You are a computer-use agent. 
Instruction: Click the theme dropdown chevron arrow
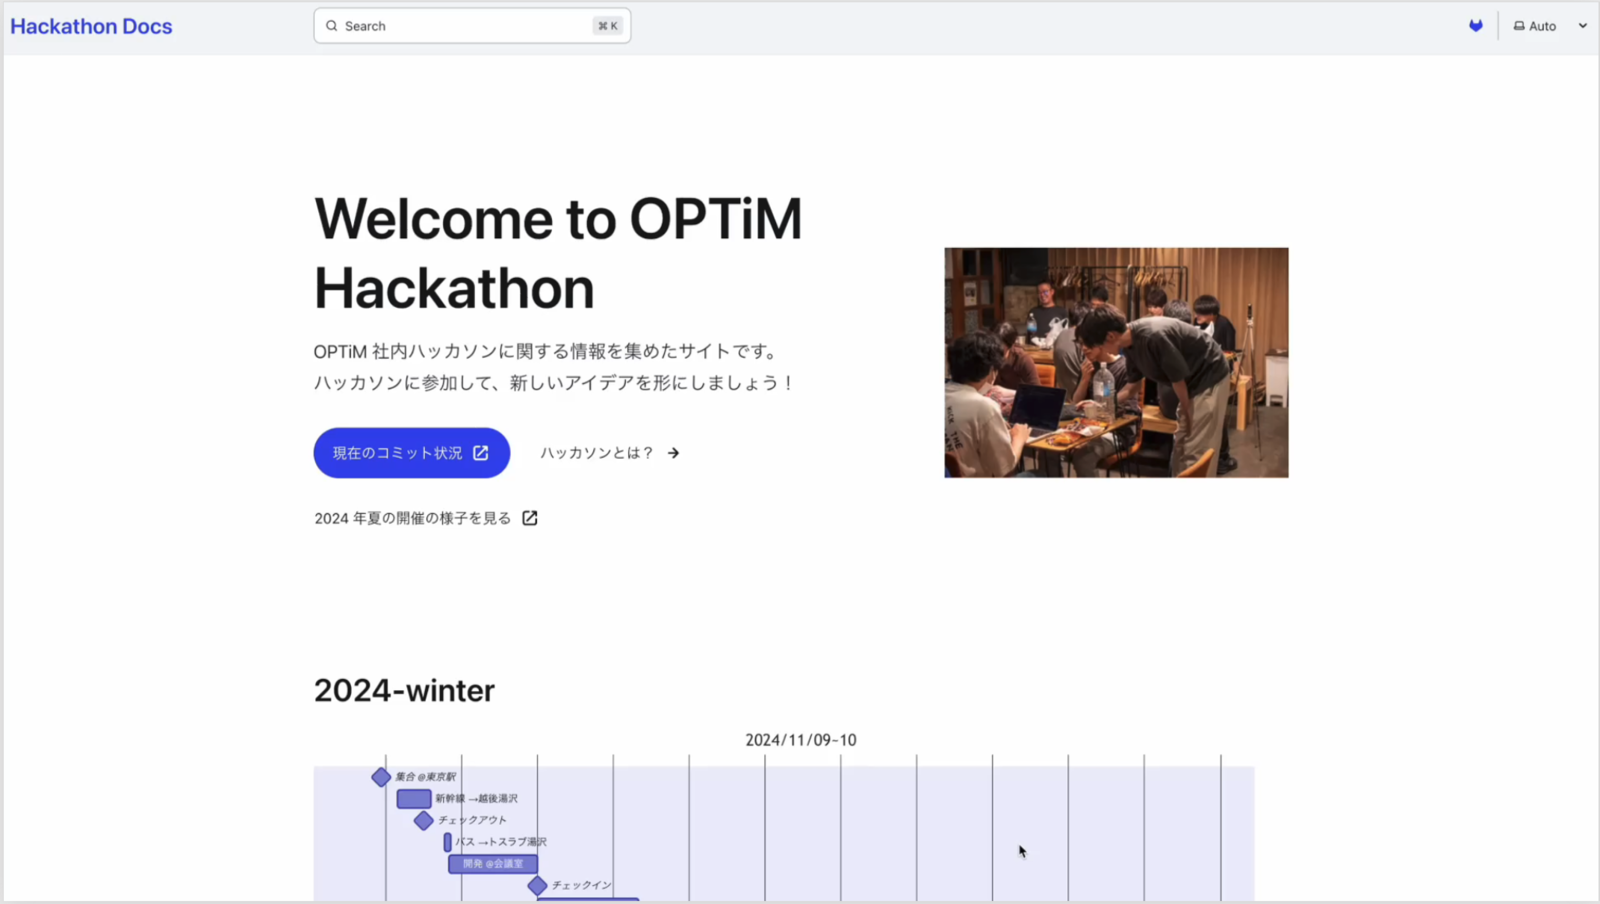1583,26
